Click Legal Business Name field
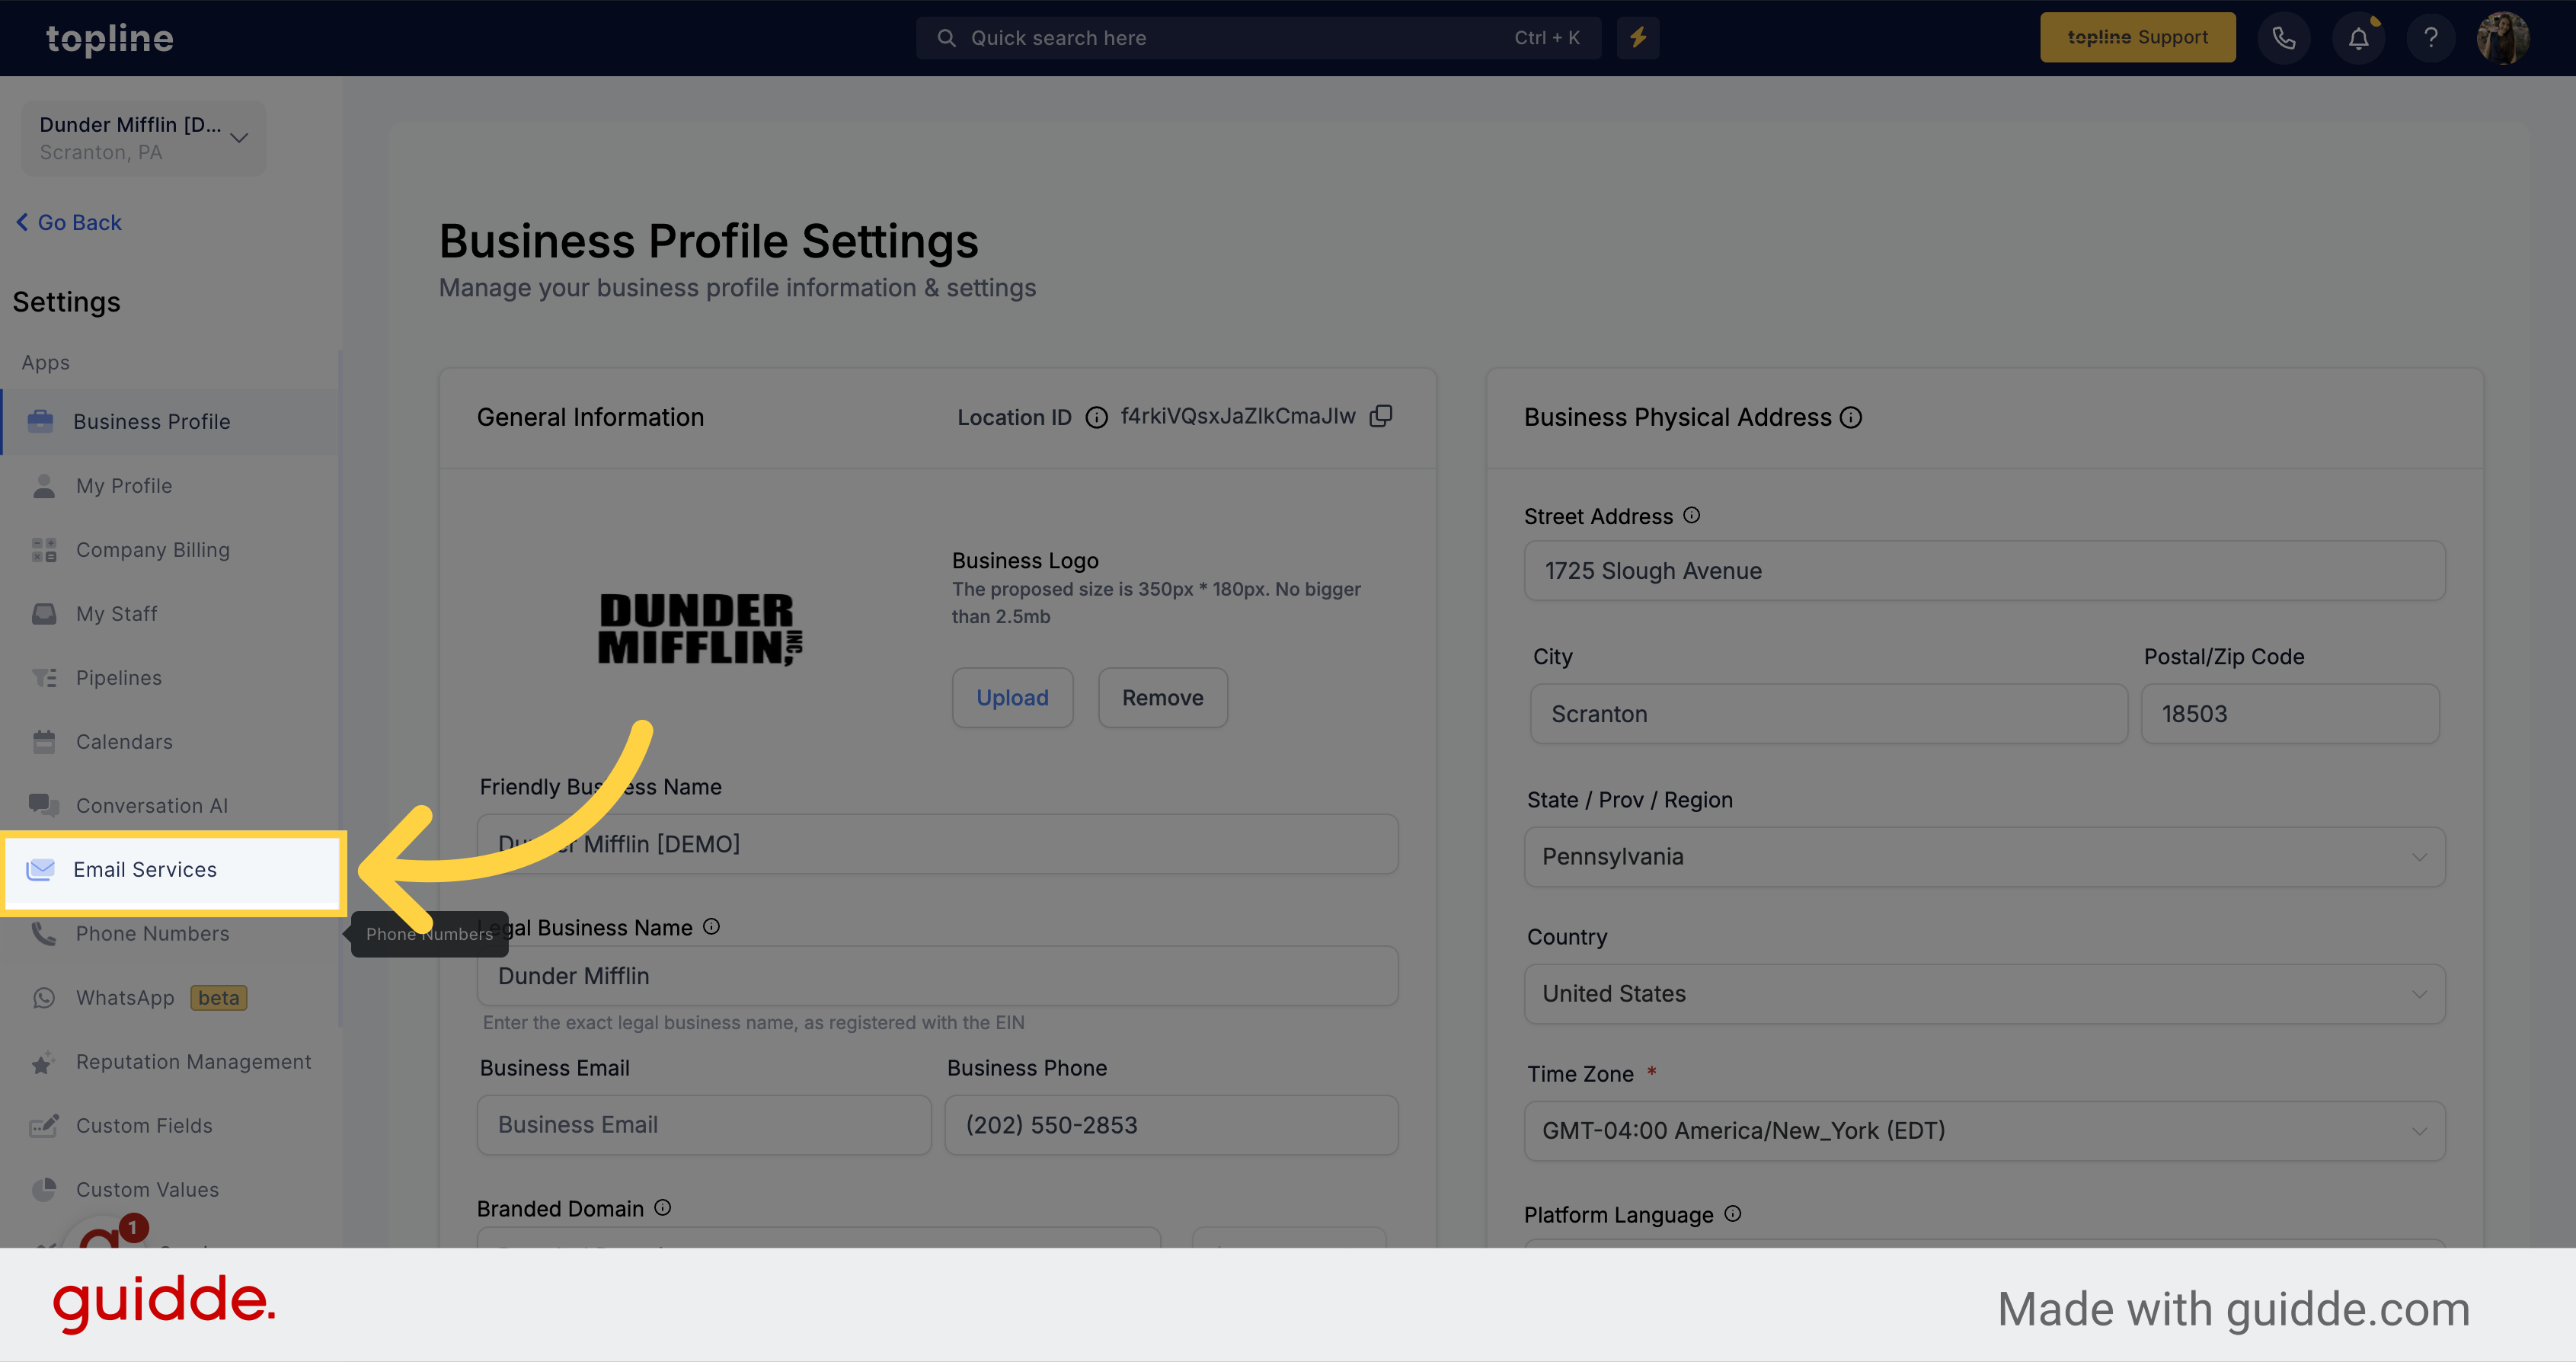Image resolution: width=2576 pixels, height=1362 pixels. (937, 976)
